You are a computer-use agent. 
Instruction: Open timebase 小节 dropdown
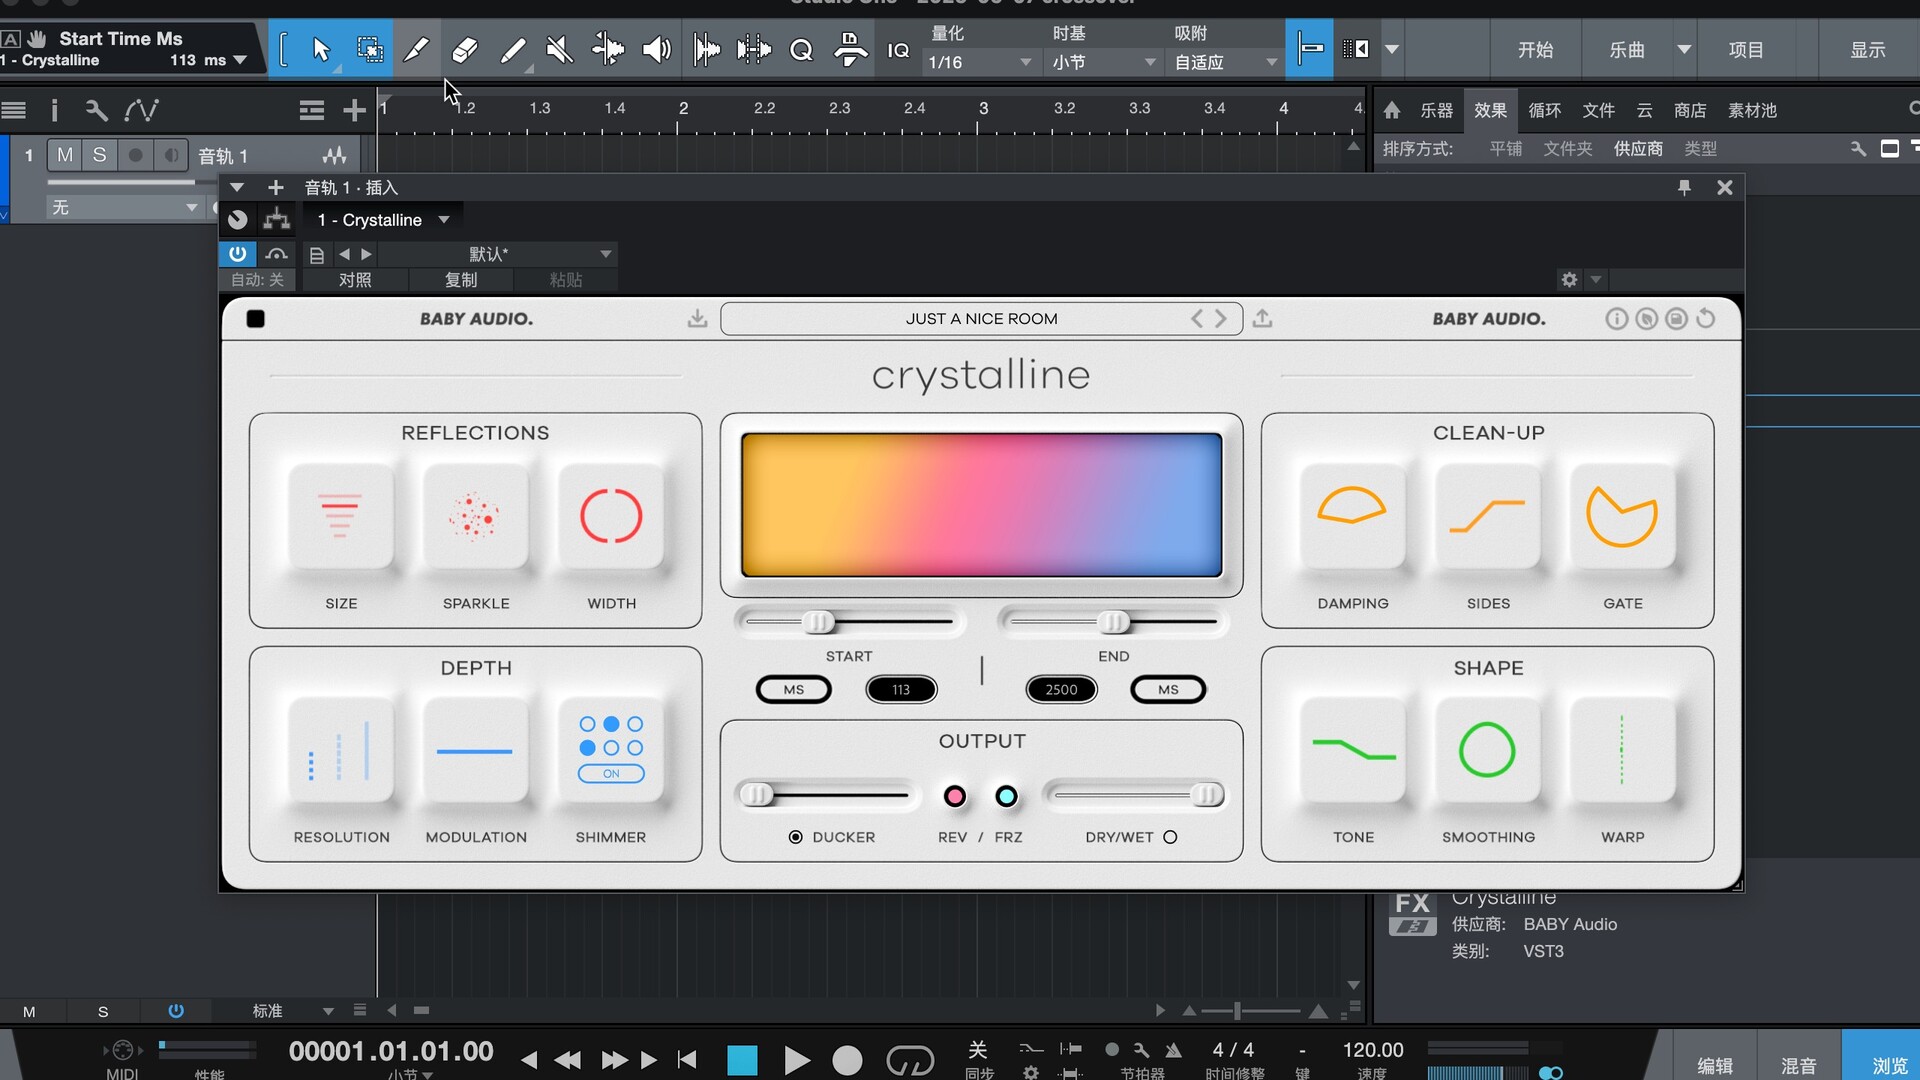[1104, 62]
